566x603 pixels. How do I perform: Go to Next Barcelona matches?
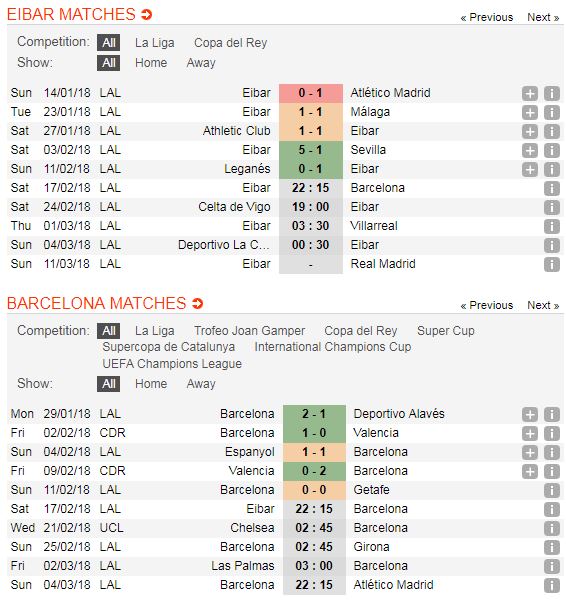(543, 305)
